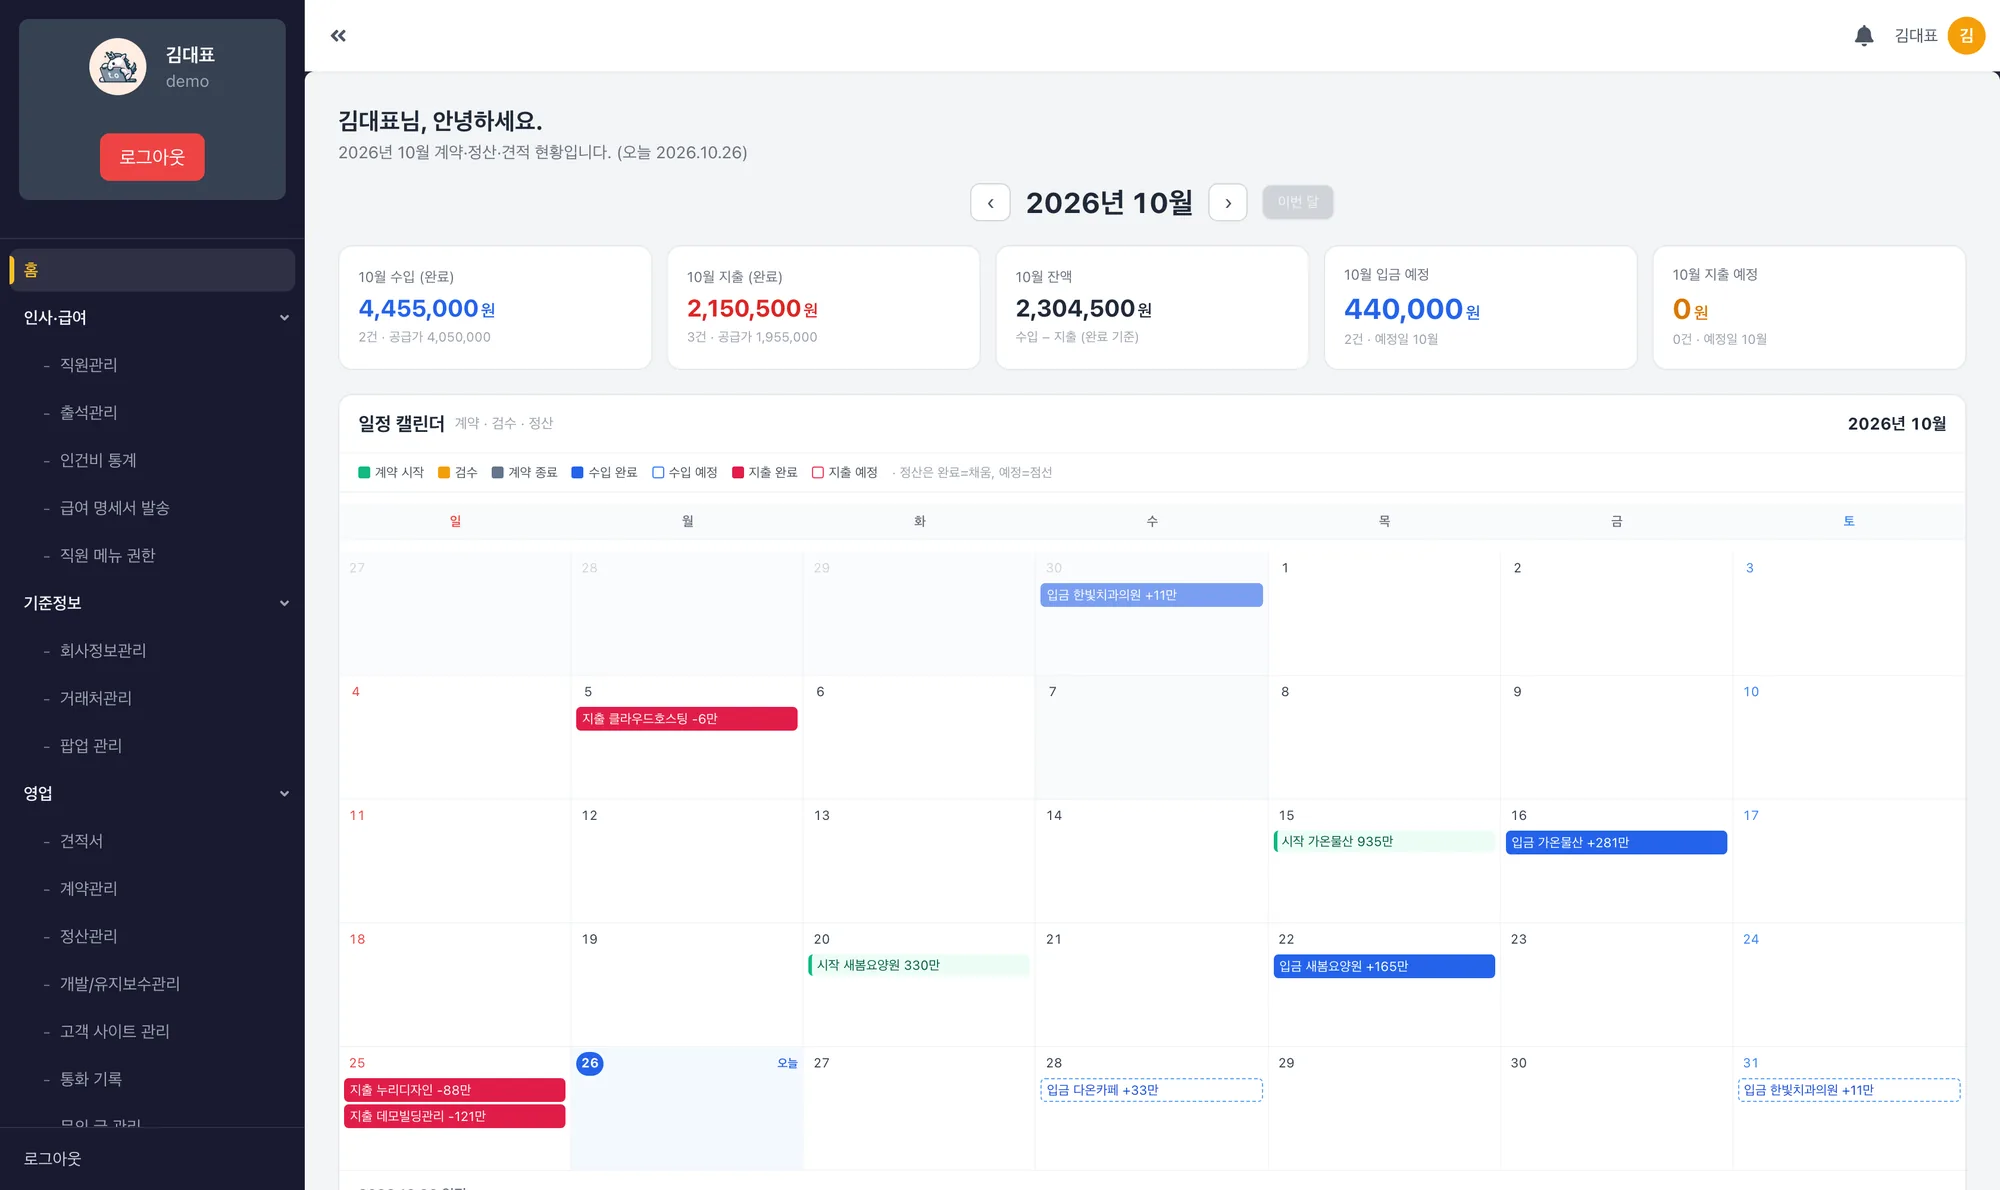Click the red 로그아웃 button

pos(152,157)
